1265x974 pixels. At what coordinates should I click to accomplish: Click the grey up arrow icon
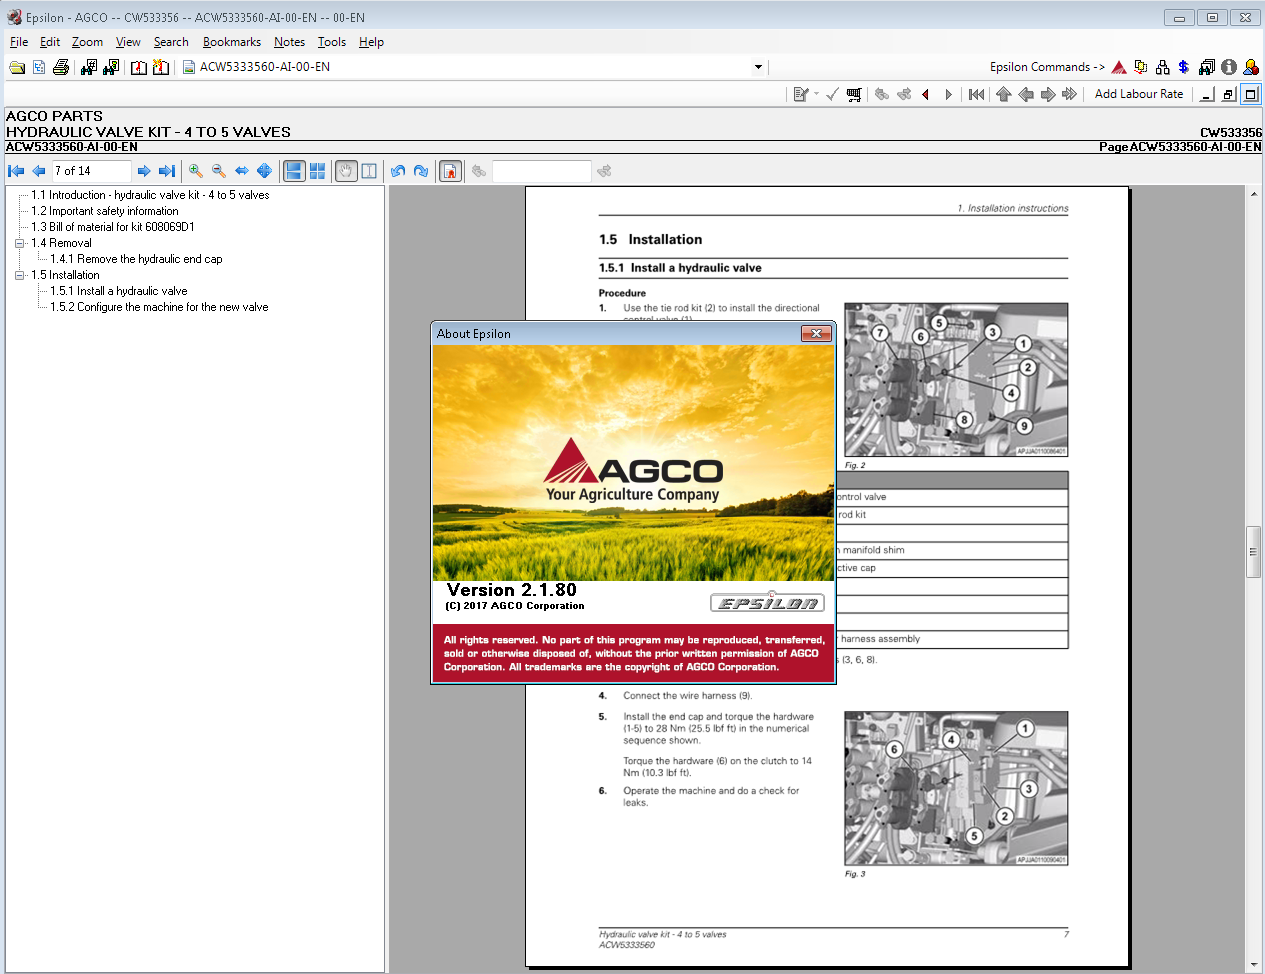1004,94
